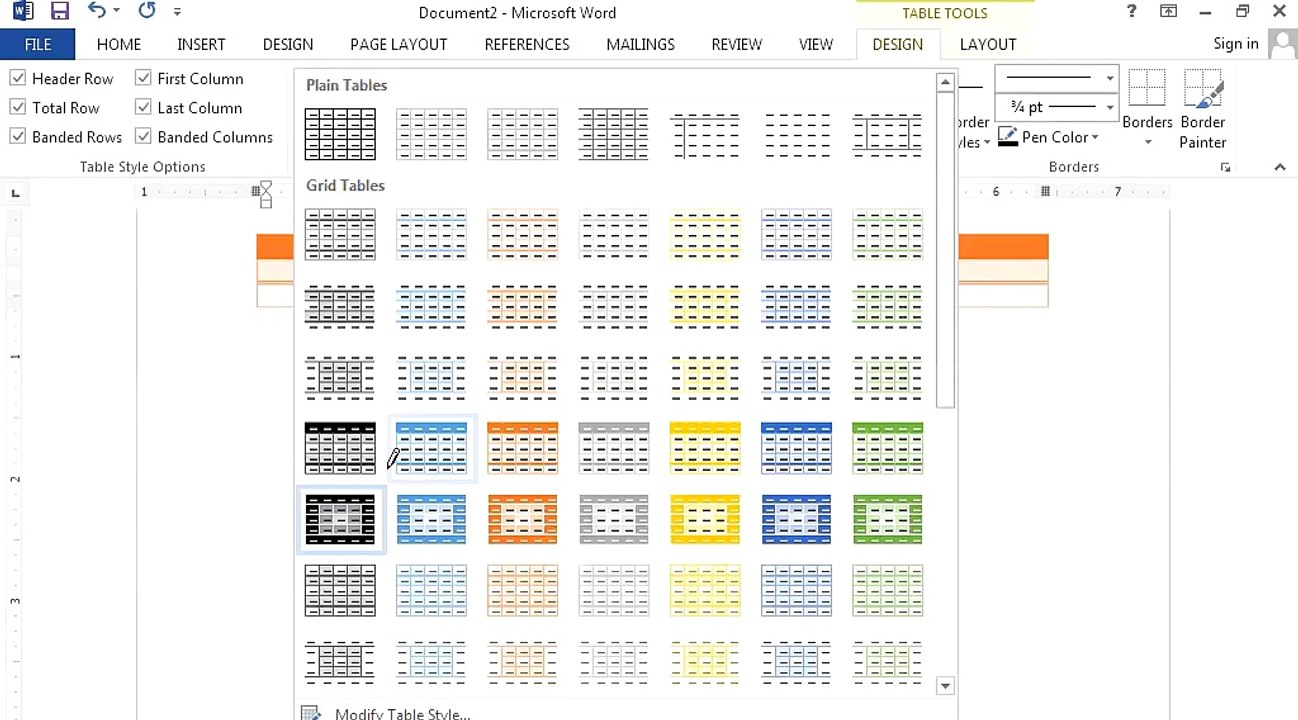Screen dimensions: 1298x720
Task: Open the ¾ pt line weight dropdown
Action: tap(1110, 107)
